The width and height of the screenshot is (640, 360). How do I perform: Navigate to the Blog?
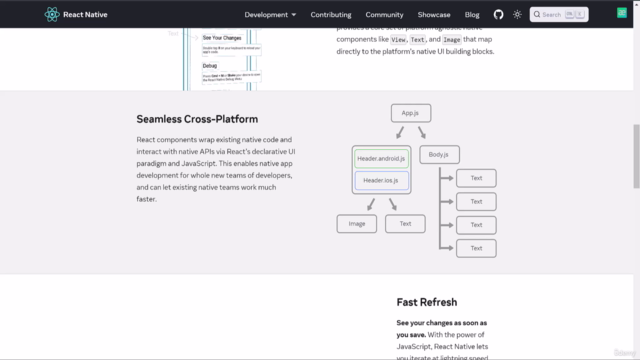472,15
